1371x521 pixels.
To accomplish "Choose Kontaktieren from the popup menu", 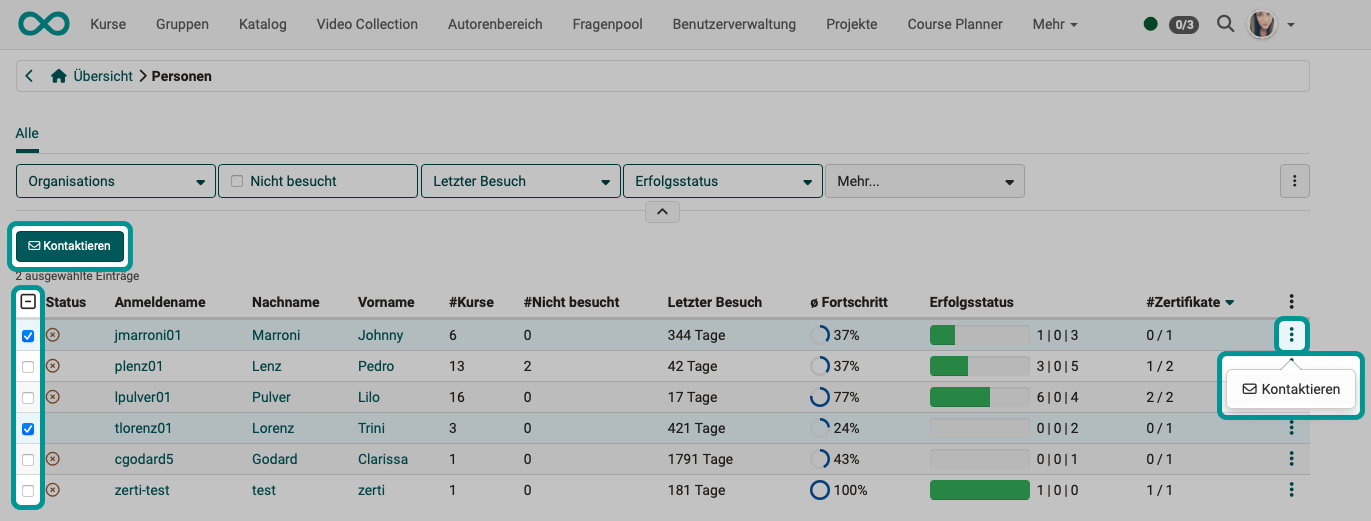I will tap(1291, 389).
